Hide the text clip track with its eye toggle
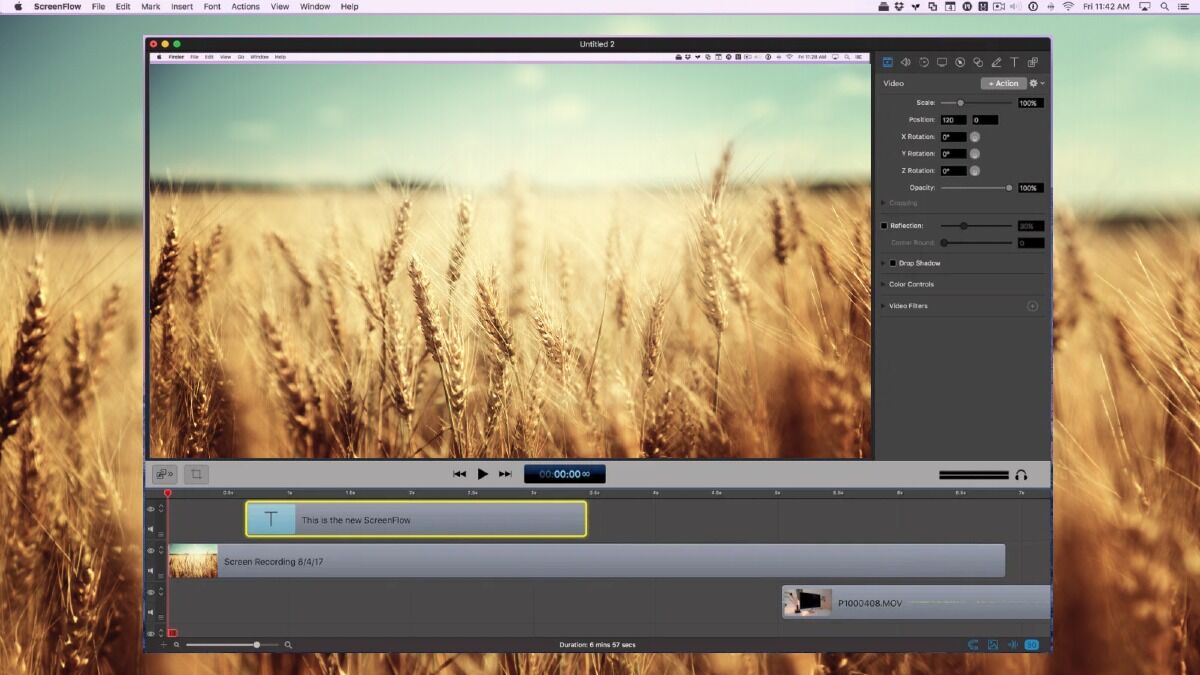 [x=151, y=509]
